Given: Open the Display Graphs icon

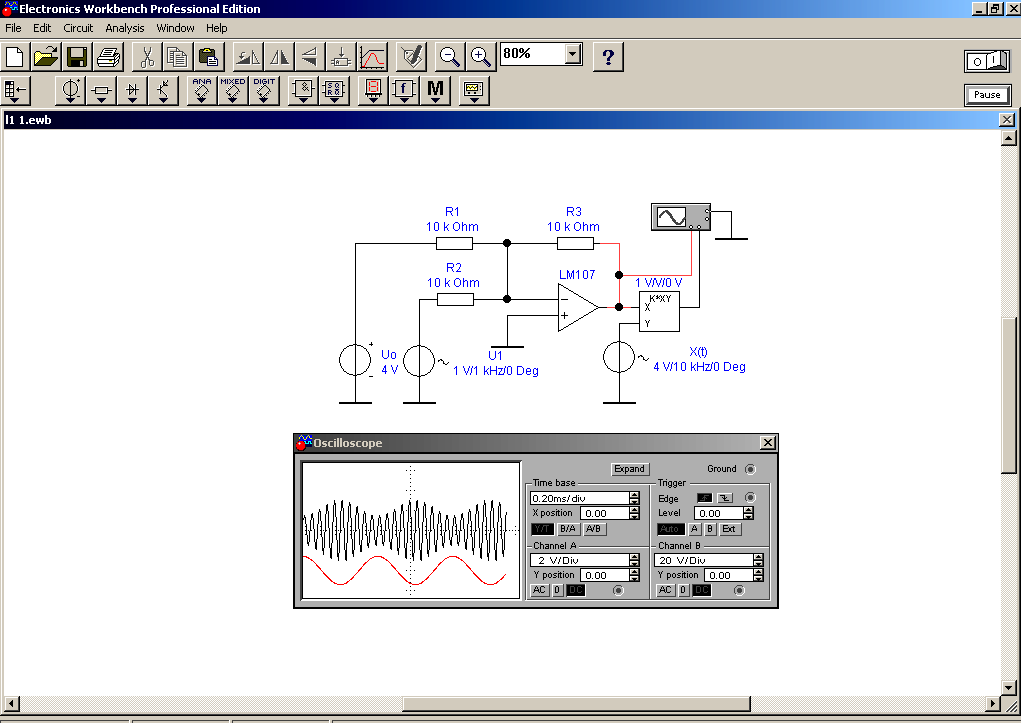Looking at the screenshot, I should (372, 57).
